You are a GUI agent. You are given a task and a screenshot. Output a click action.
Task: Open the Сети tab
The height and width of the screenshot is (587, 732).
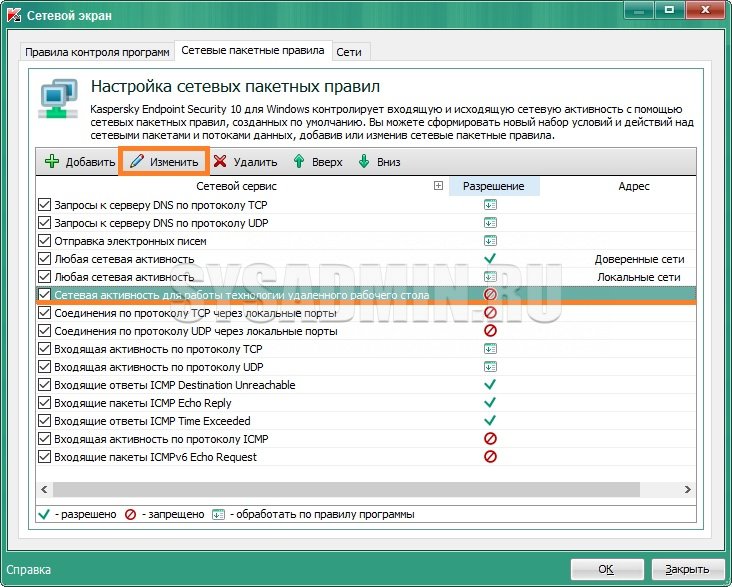point(349,51)
